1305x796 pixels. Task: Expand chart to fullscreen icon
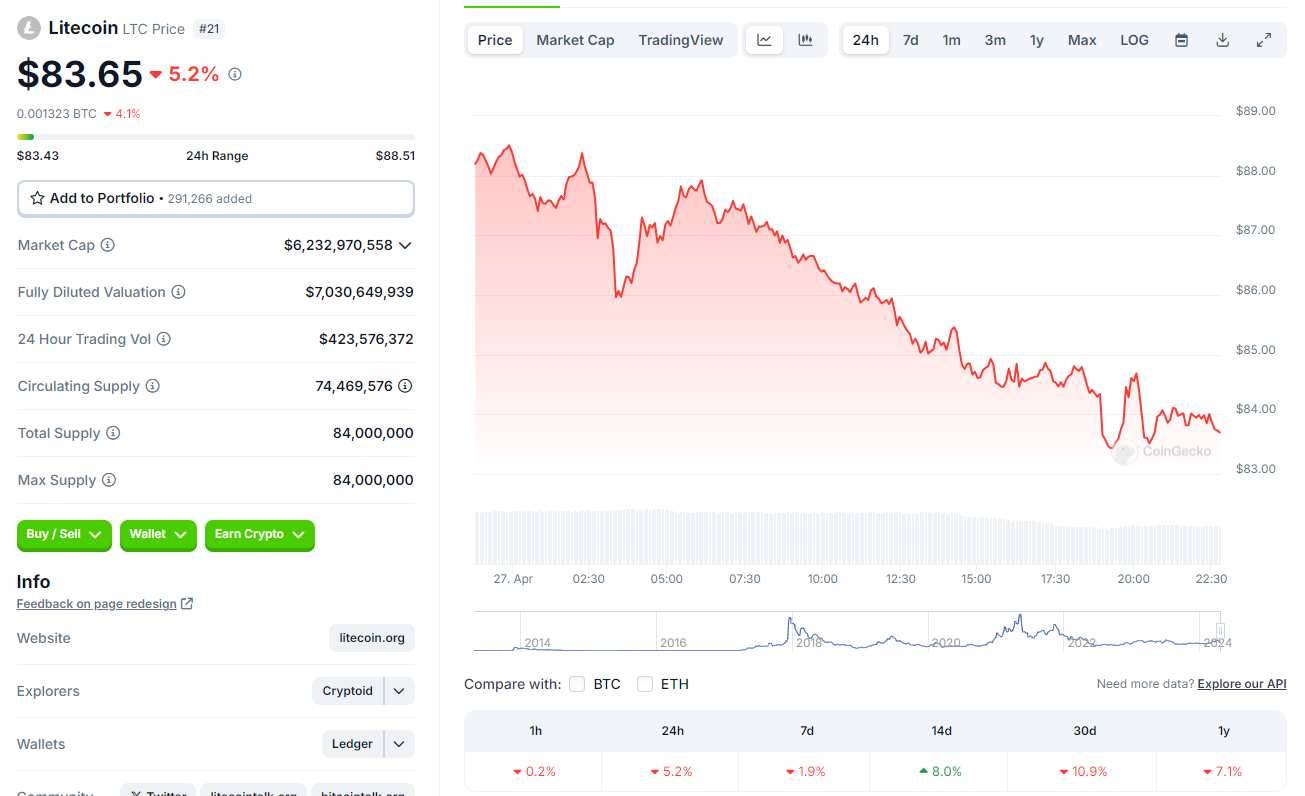coord(1264,40)
